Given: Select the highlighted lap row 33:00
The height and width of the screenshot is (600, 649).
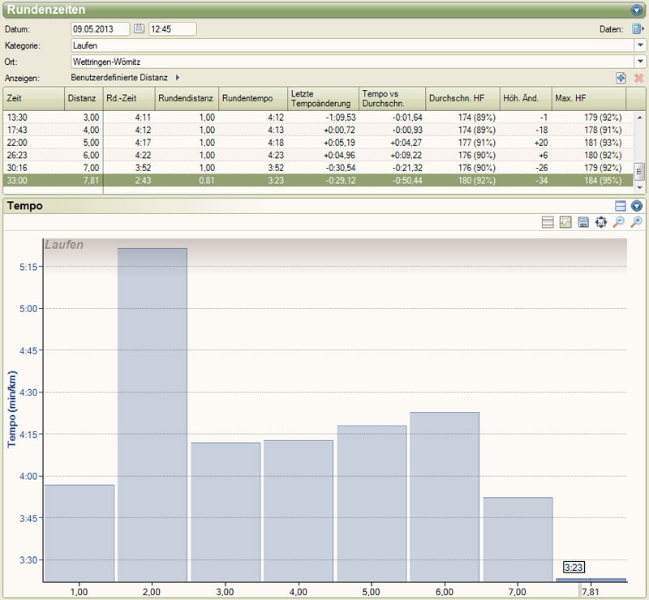Looking at the screenshot, I should click(x=318, y=180).
